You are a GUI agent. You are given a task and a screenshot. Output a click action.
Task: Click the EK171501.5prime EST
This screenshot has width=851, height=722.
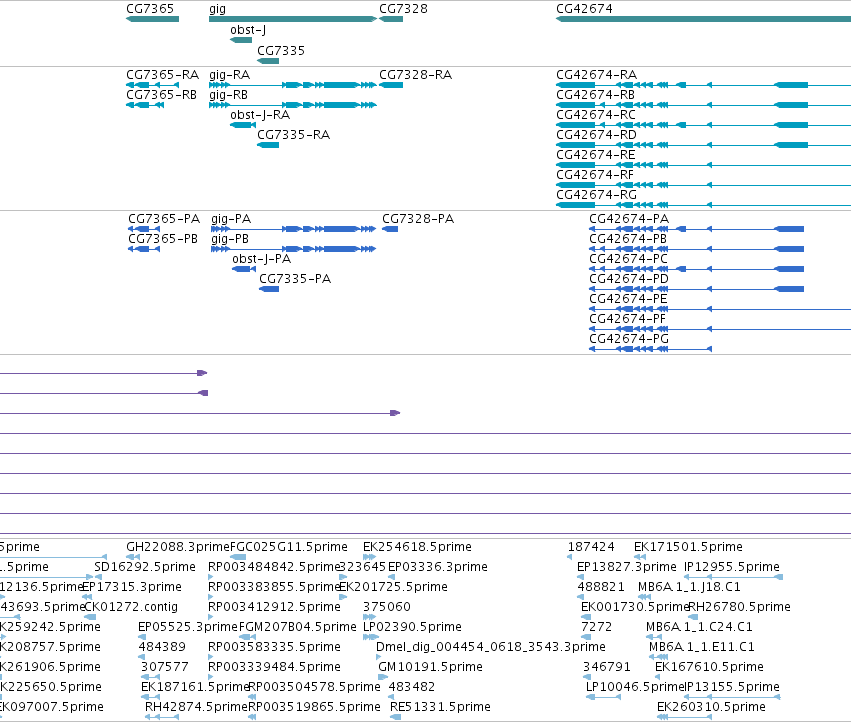[640, 557]
